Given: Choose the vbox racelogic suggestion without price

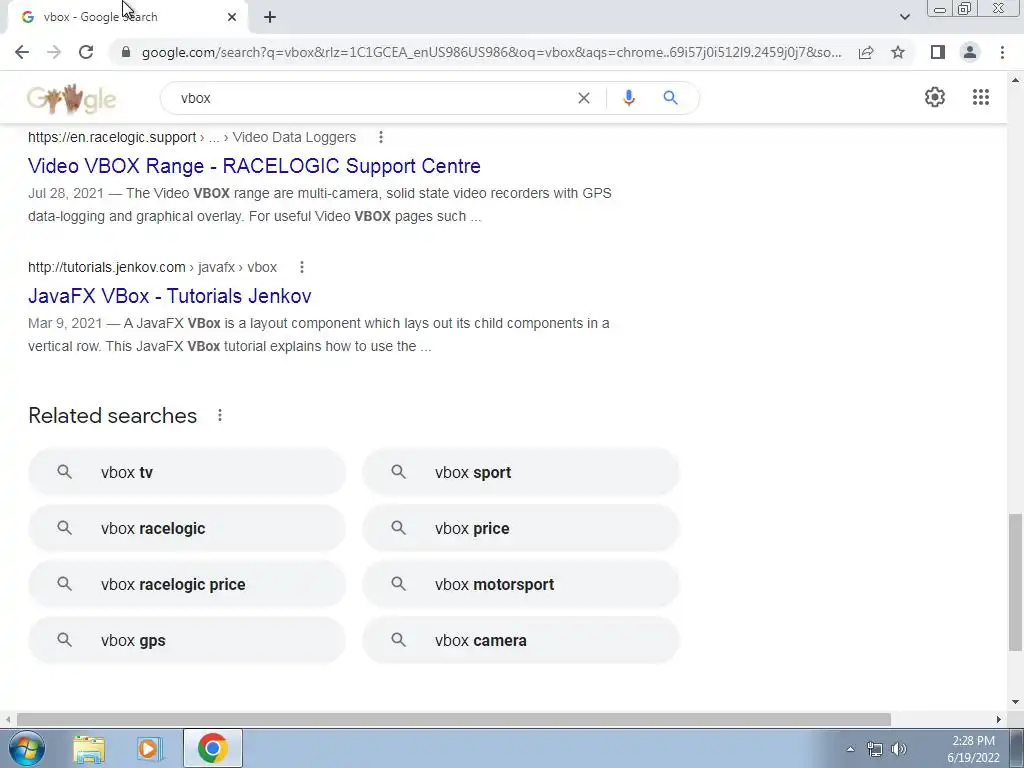Looking at the screenshot, I should pos(187,528).
